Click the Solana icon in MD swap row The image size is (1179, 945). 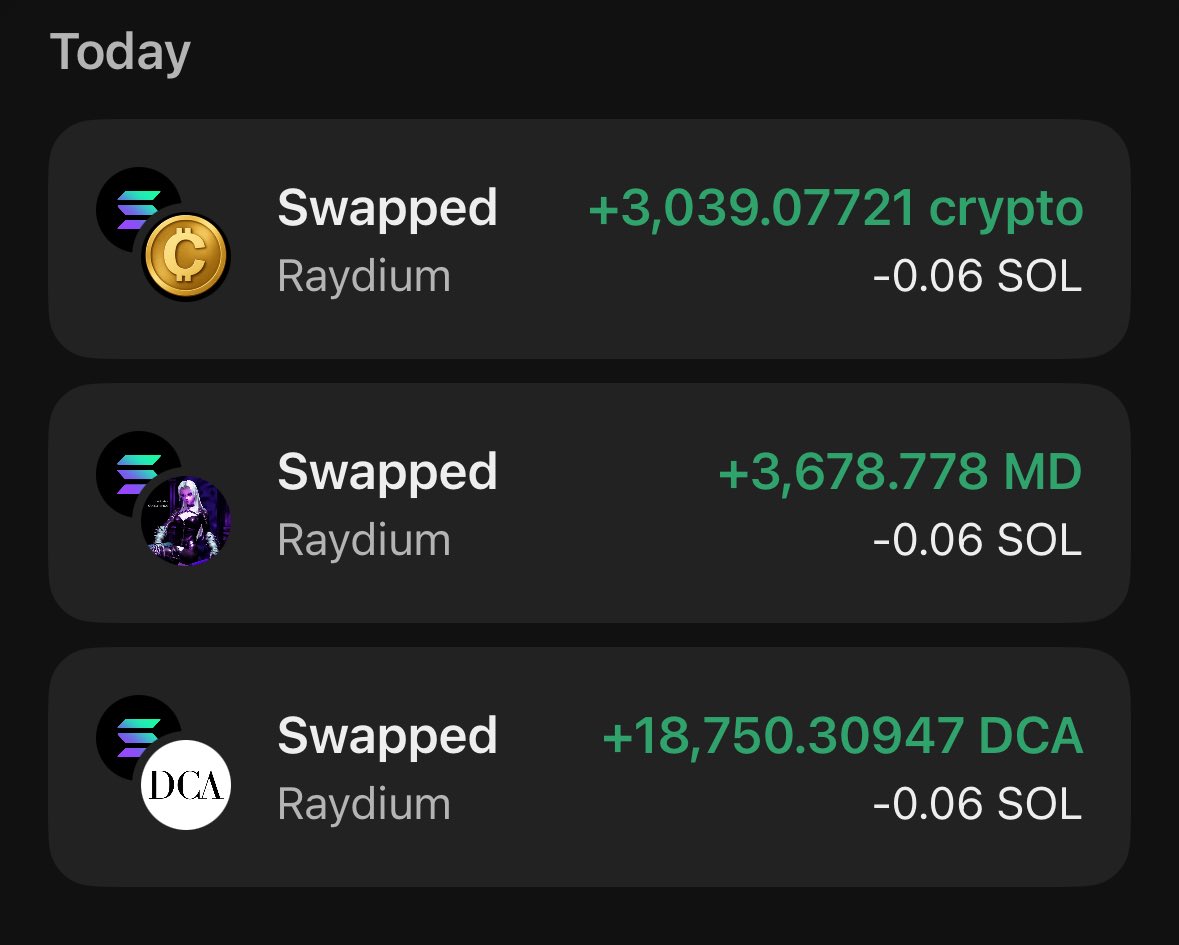130,466
